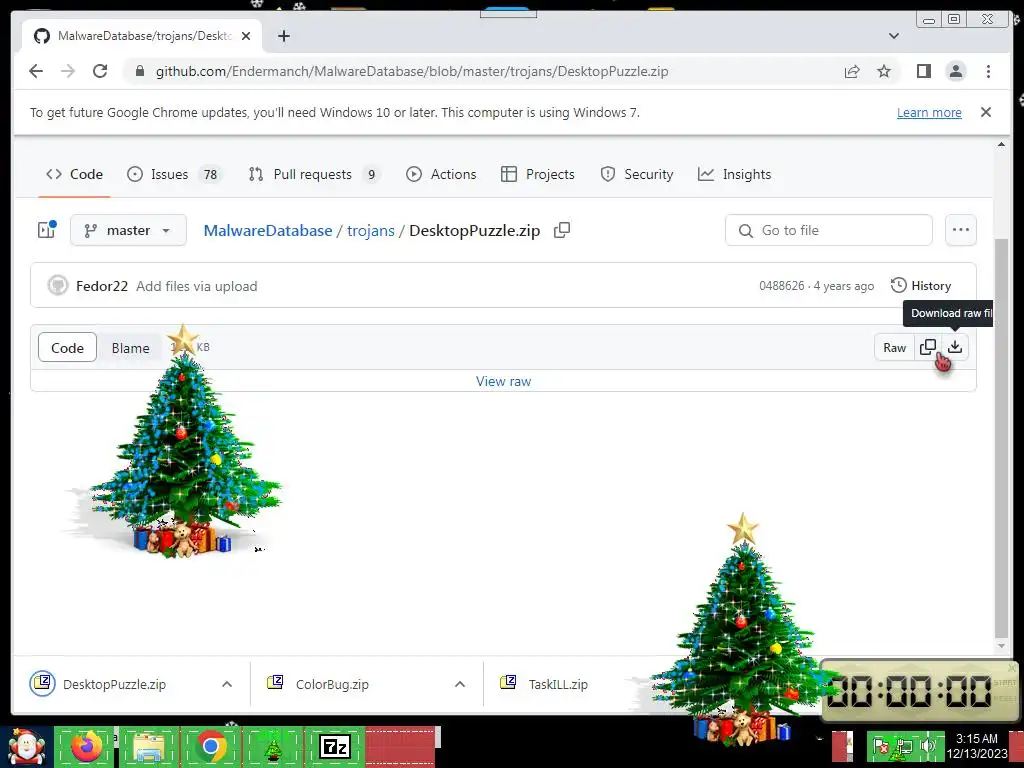Bookmark this page with the star icon
Screen dimensions: 1024x768
(884, 71)
